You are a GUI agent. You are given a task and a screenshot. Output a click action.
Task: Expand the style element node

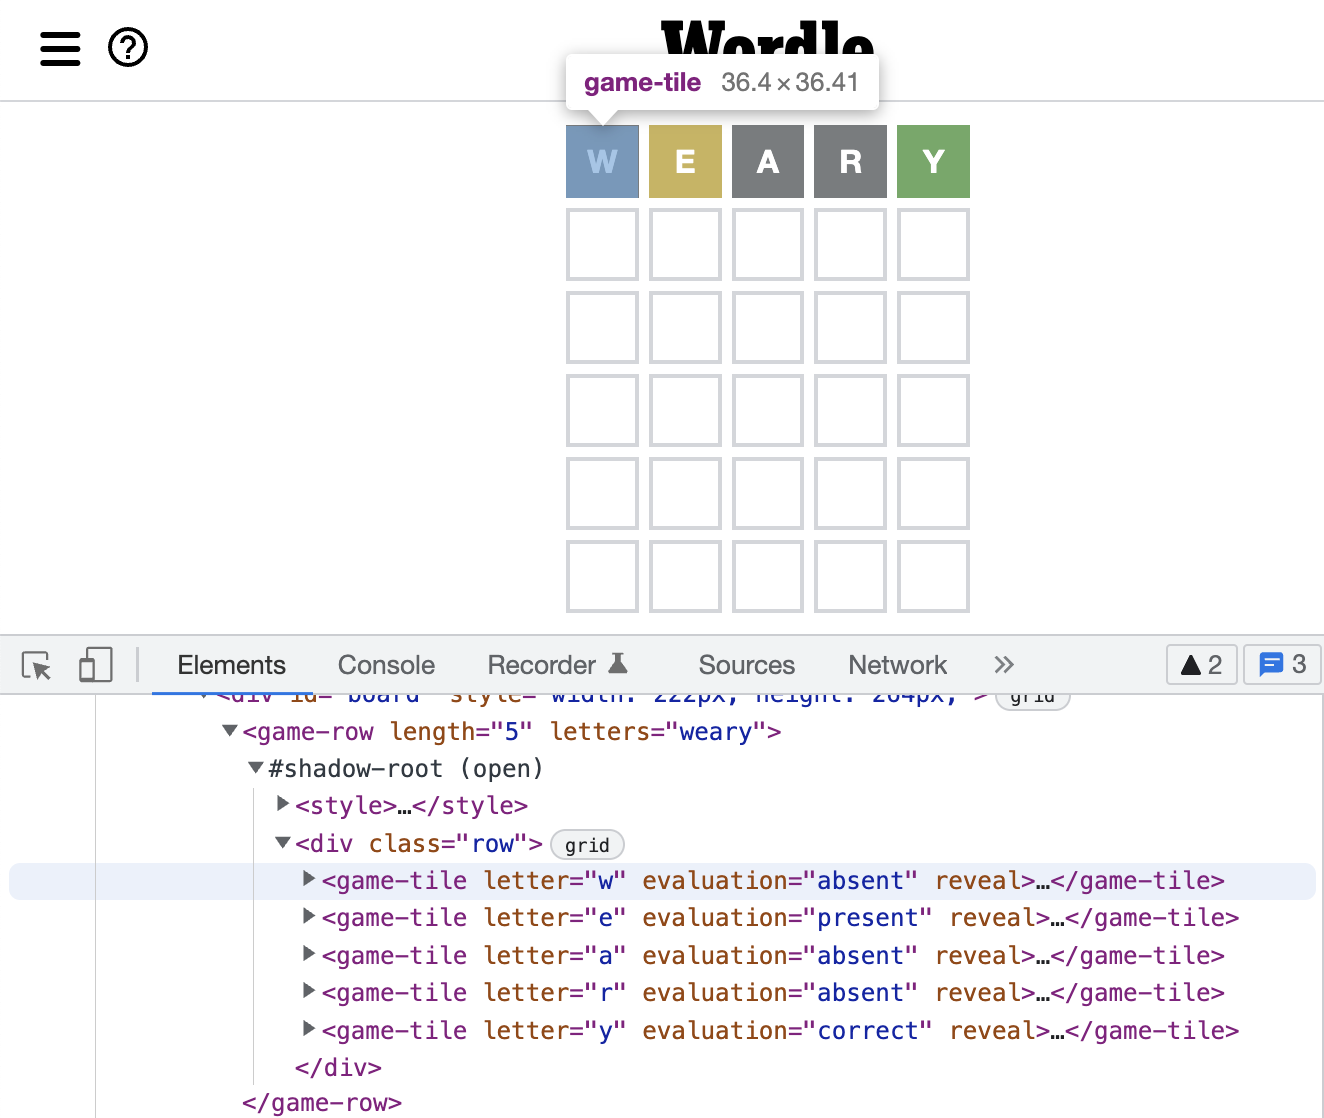283,804
